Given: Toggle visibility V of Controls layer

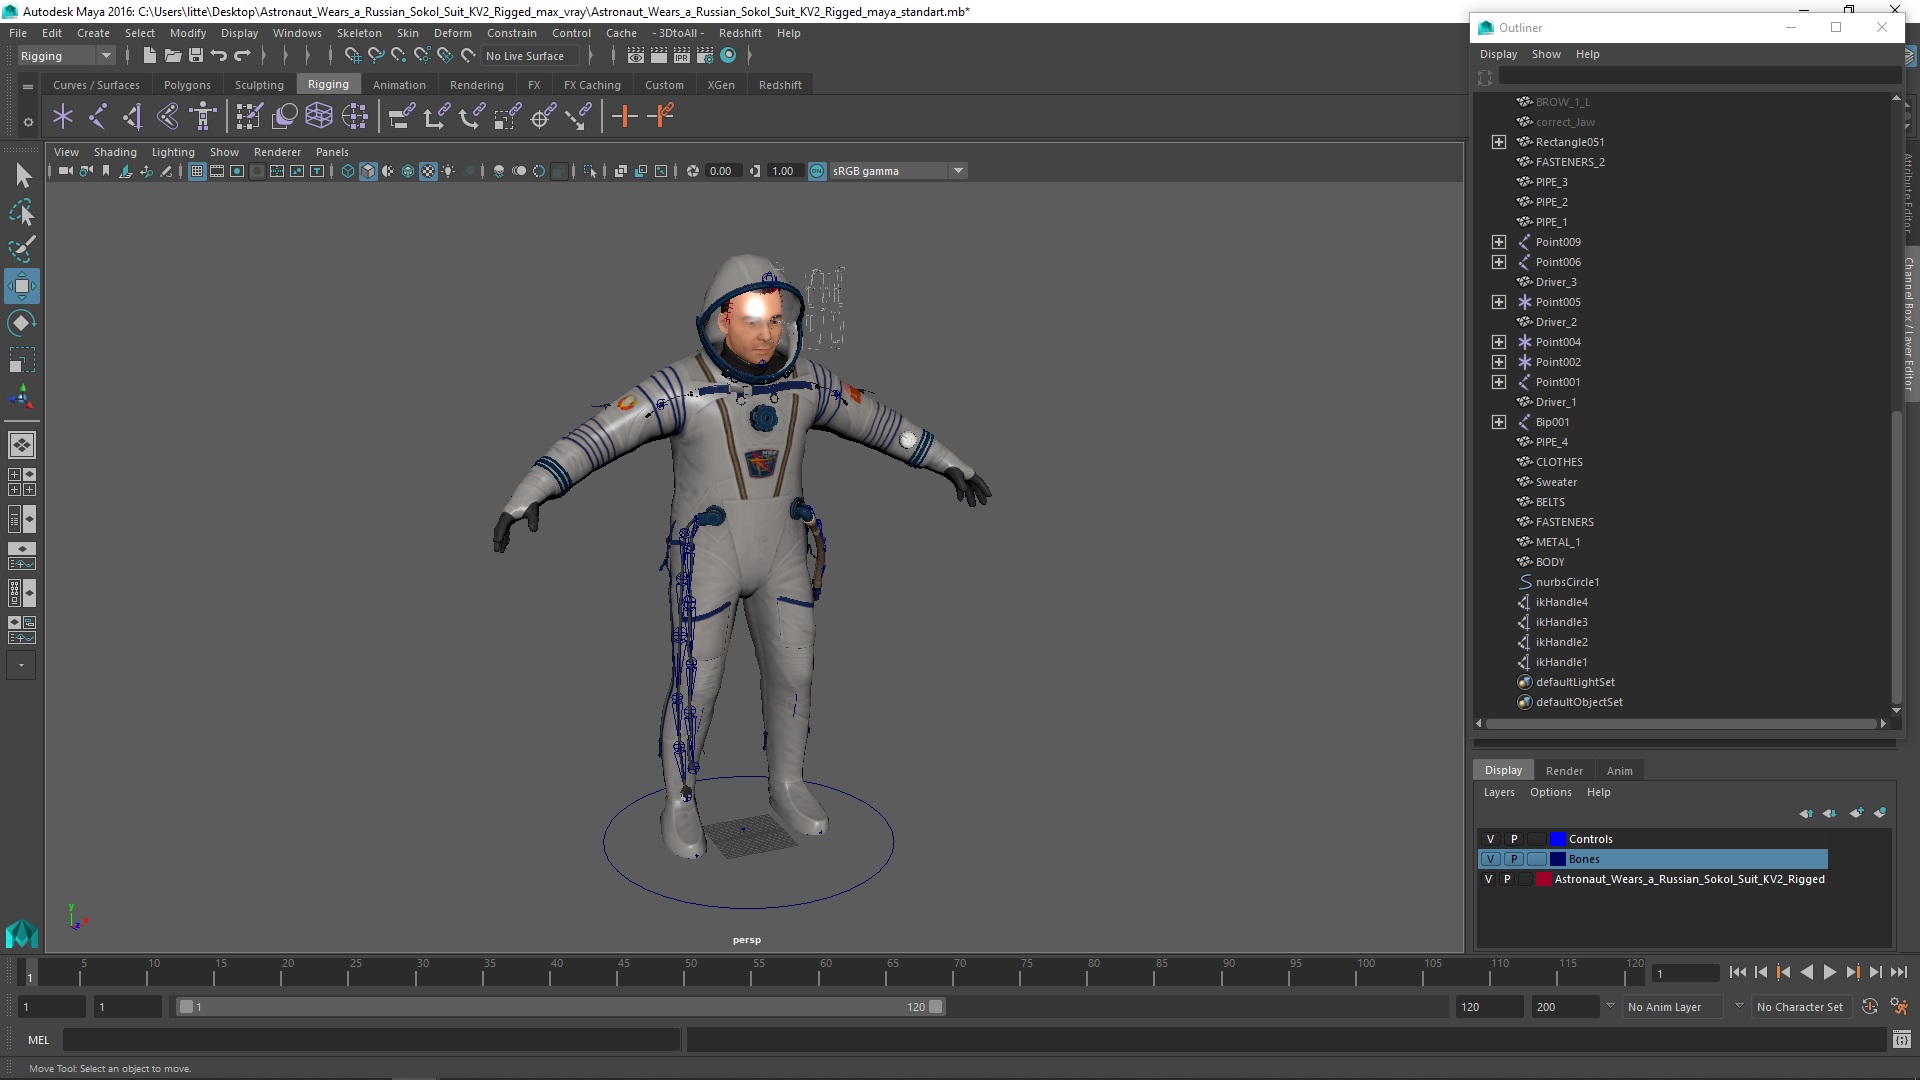Looking at the screenshot, I should click(x=1490, y=839).
